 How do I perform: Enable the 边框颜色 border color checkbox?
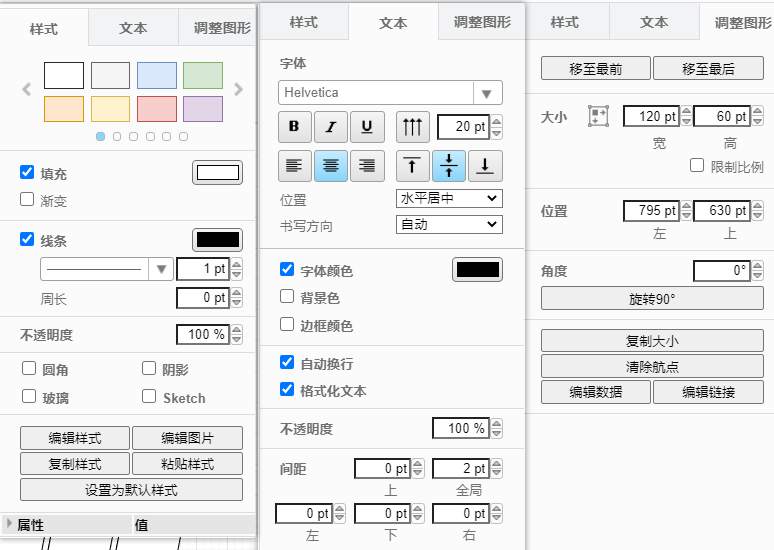(287, 324)
